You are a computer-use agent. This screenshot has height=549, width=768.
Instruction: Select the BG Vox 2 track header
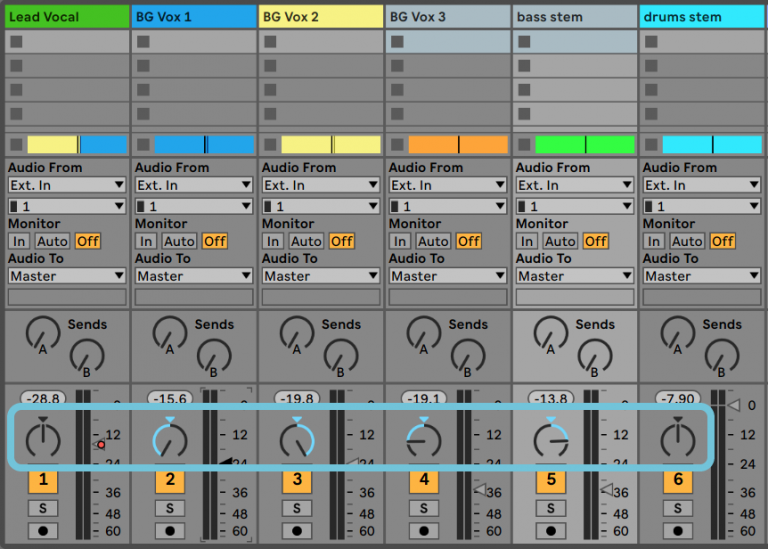(321, 17)
